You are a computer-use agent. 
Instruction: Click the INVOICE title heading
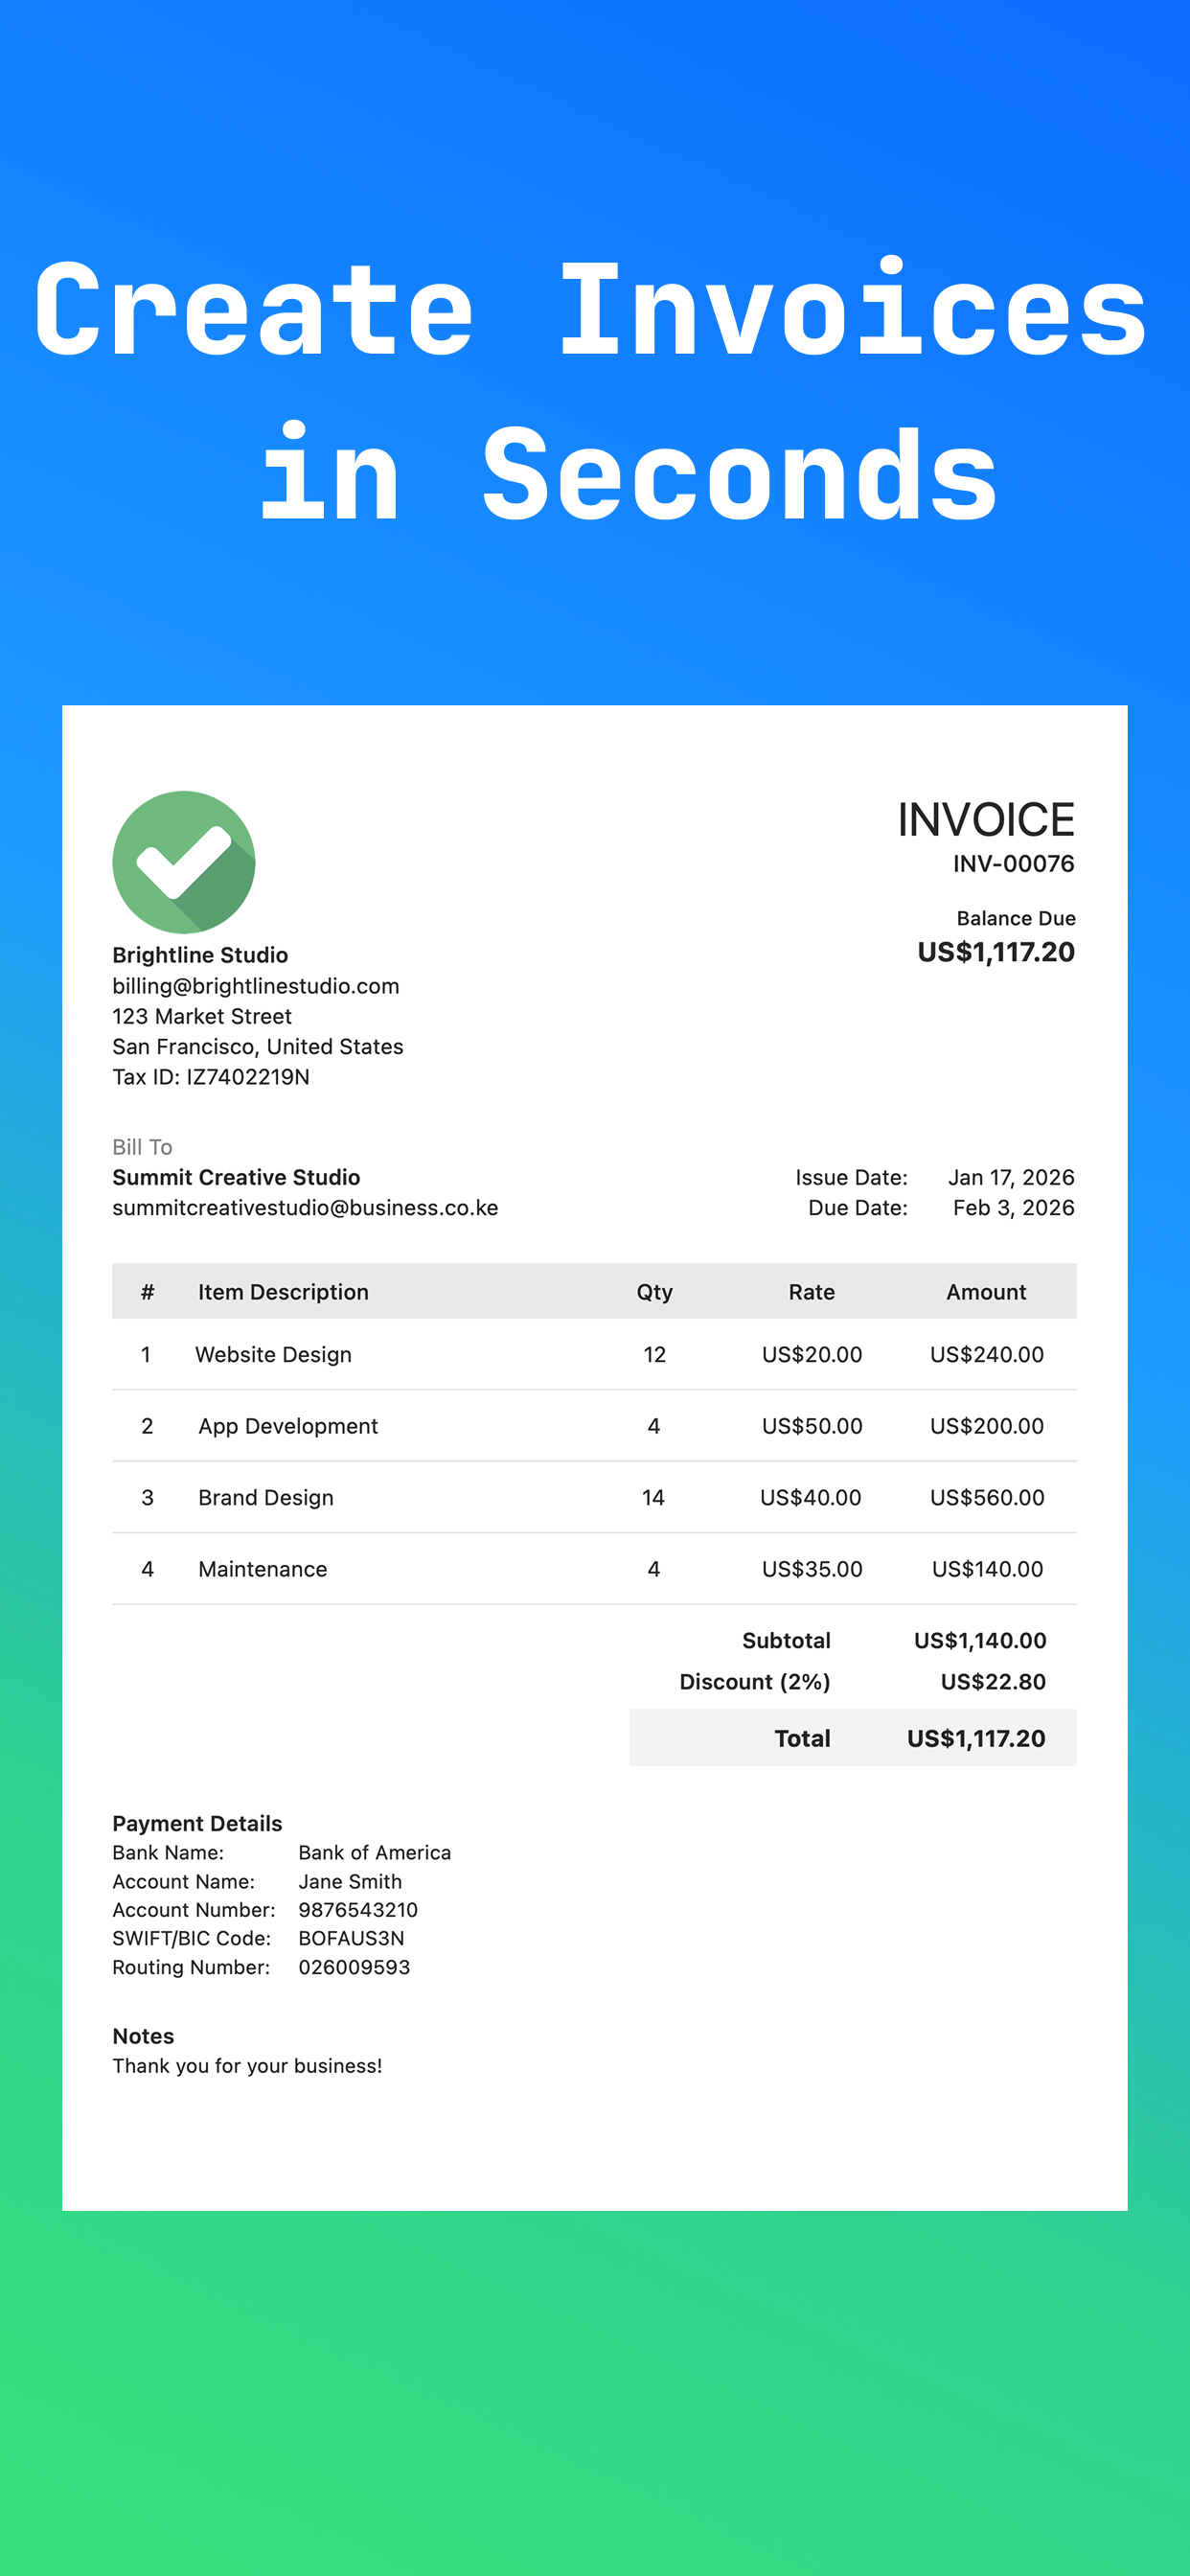[x=985, y=820]
